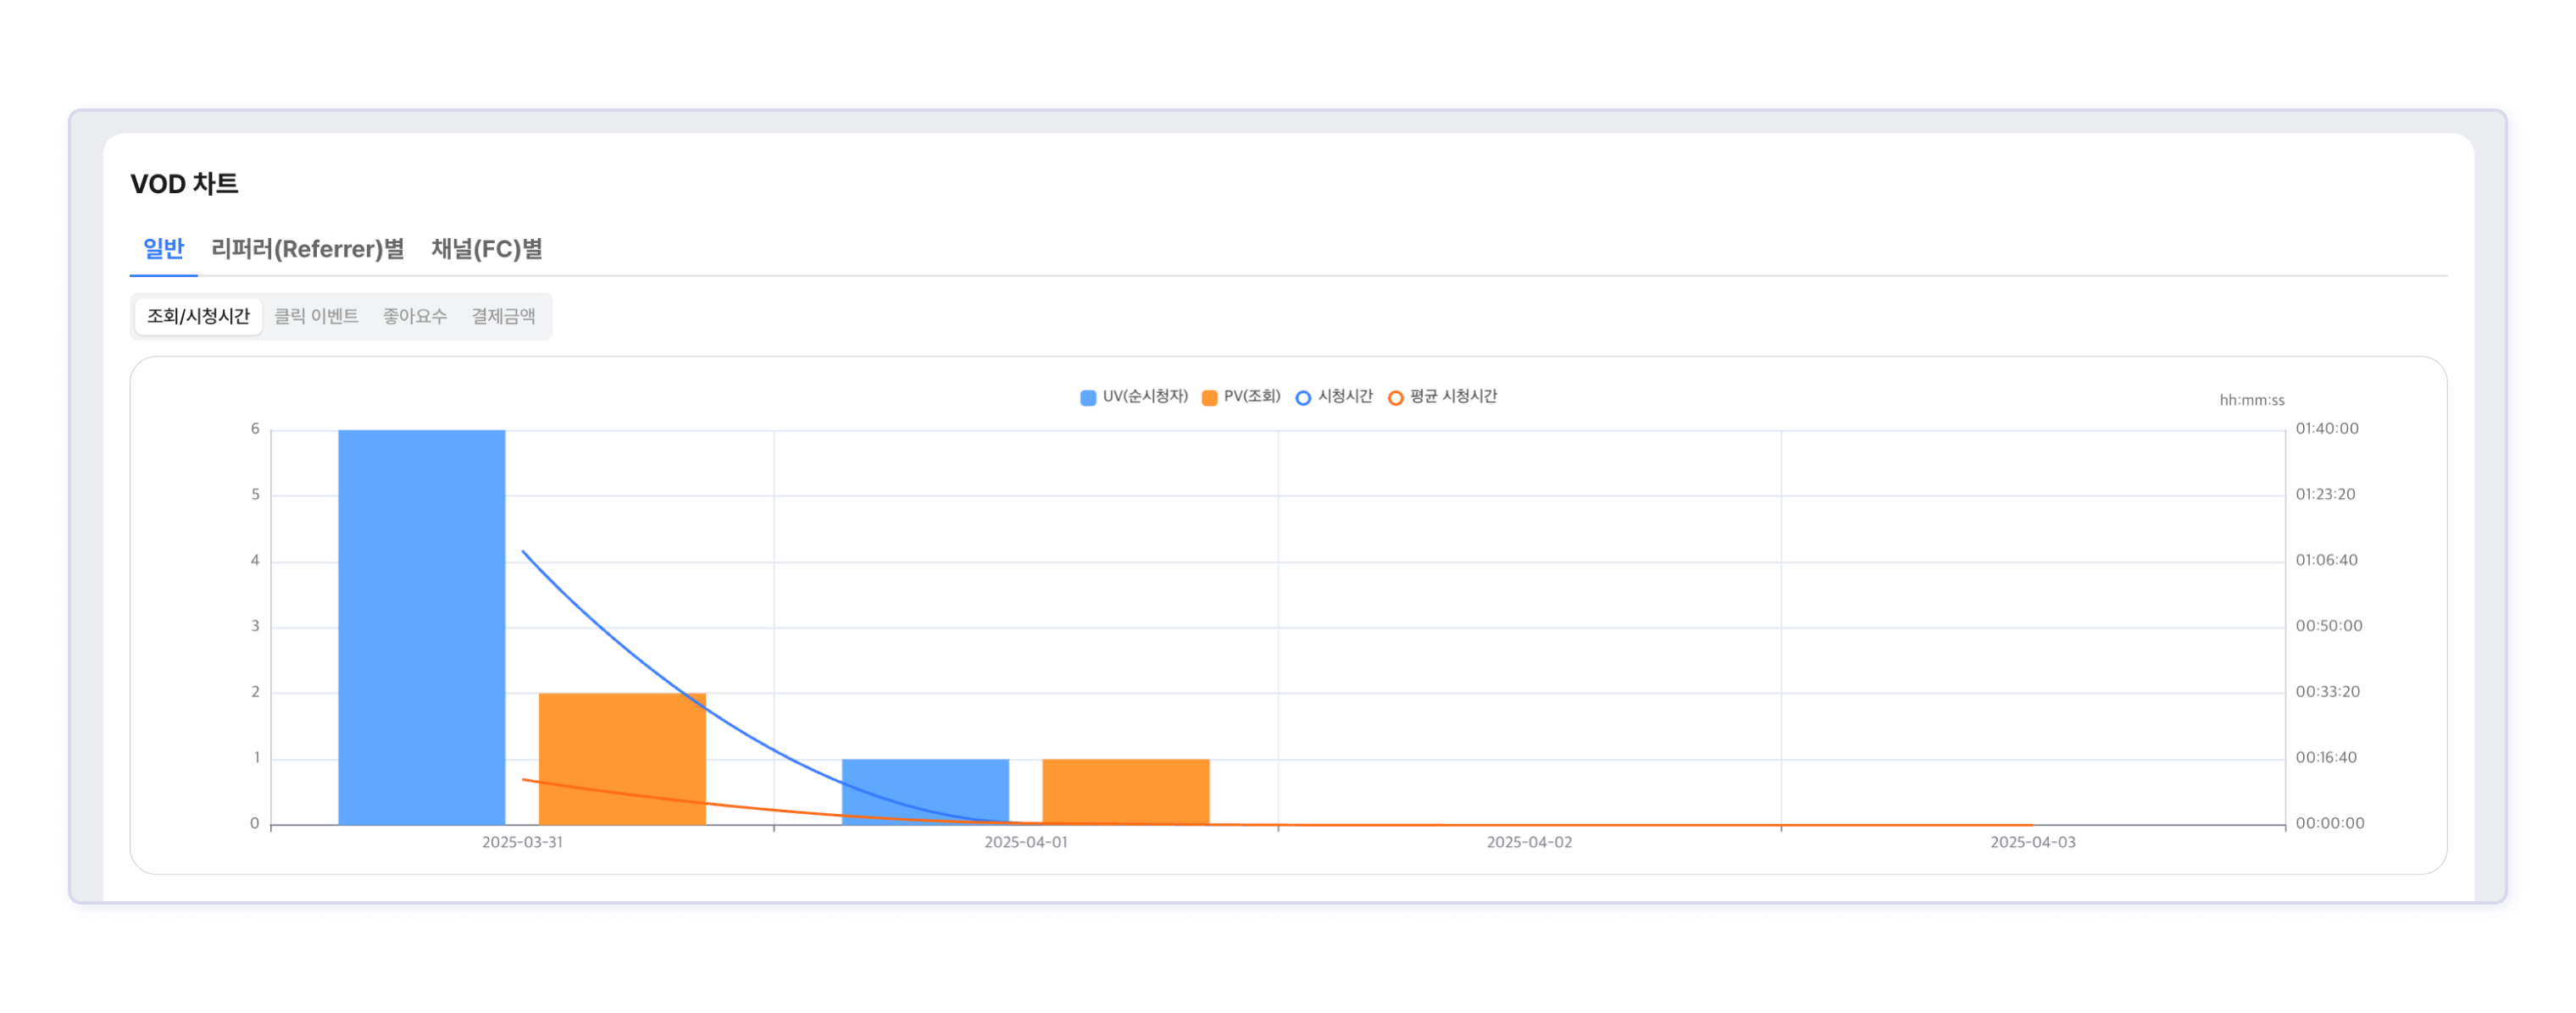Select the 결제금액 segment
Image resolution: width=2576 pixels, height=1013 pixels.
(503, 316)
